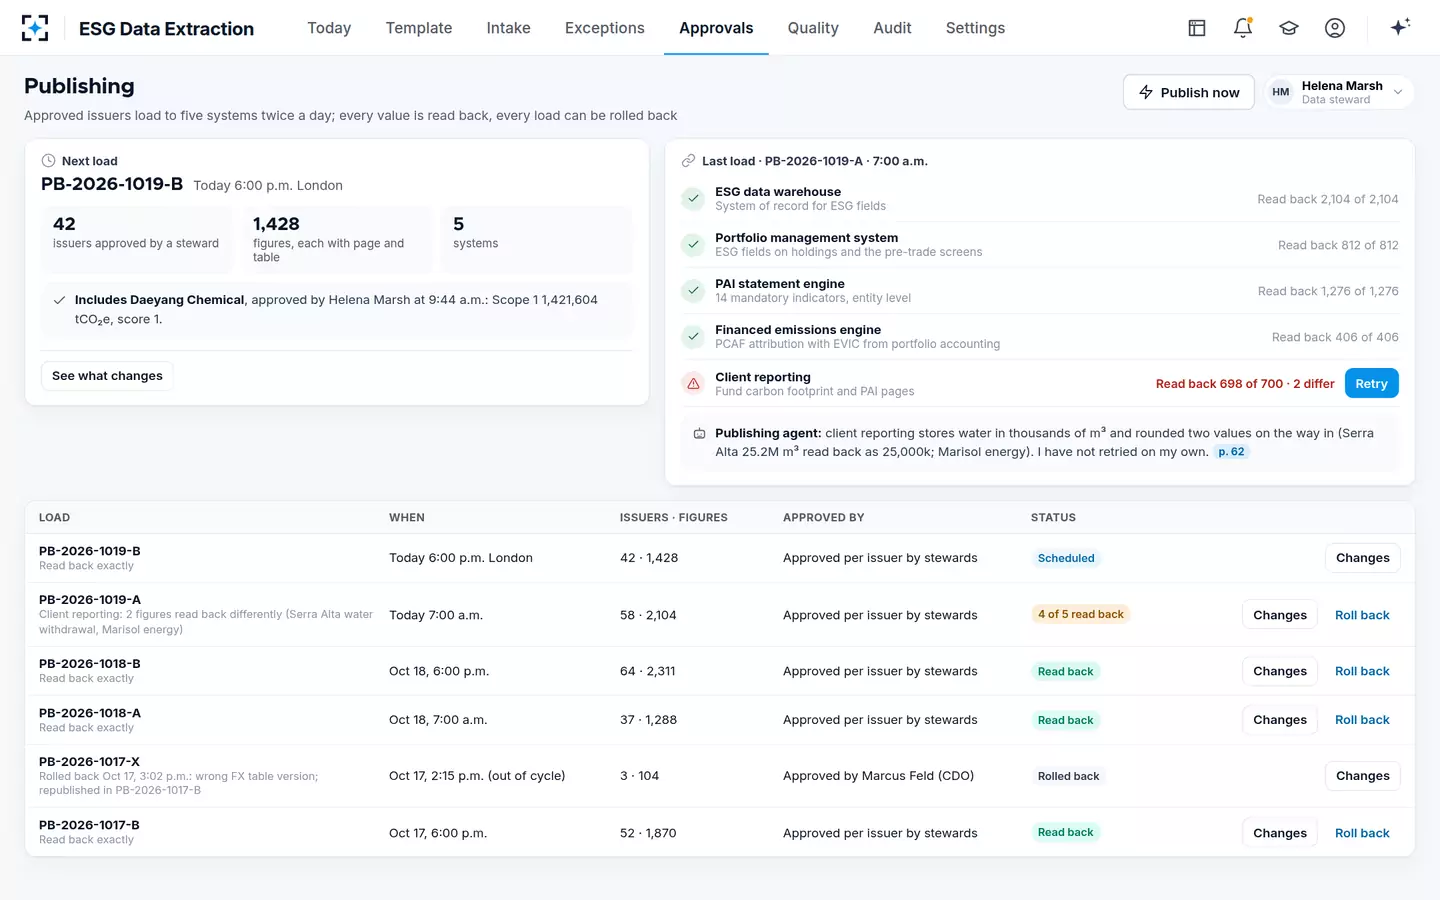Click the check icon for PAI statement engine
The image size is (1440, 900).
coord(693,290)
